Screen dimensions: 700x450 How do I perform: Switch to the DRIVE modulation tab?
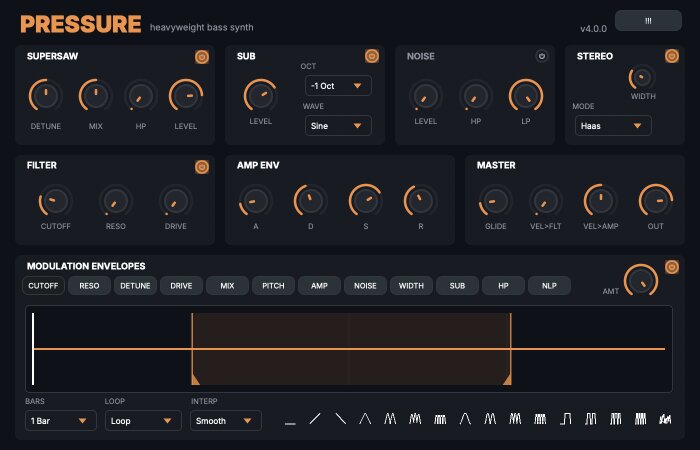pos(181,286)
